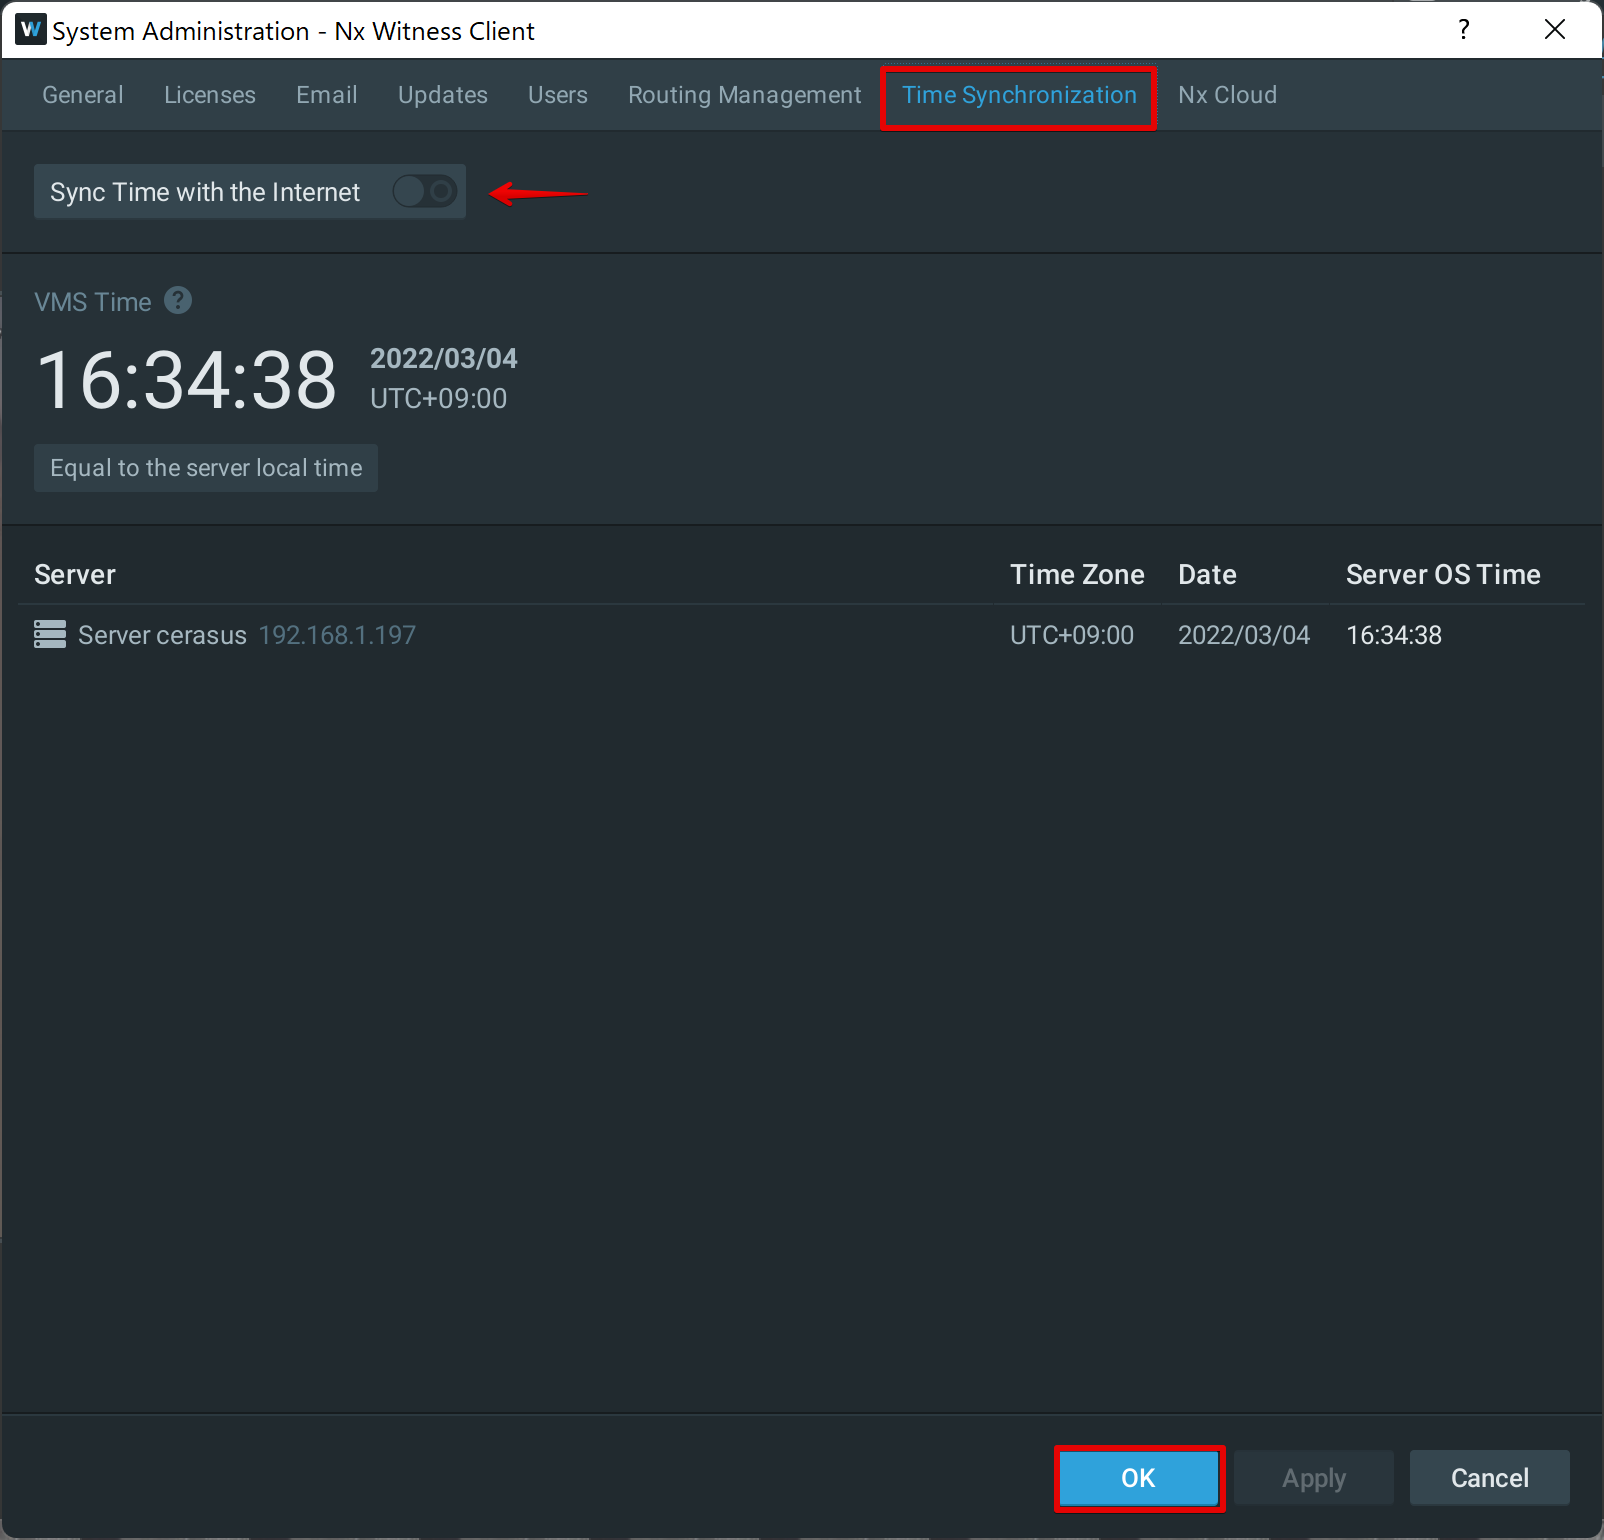Viewport: 1604px width, 1540px height.
Task: Click the large VMS time 16:34:38
Action: point(187,380)
